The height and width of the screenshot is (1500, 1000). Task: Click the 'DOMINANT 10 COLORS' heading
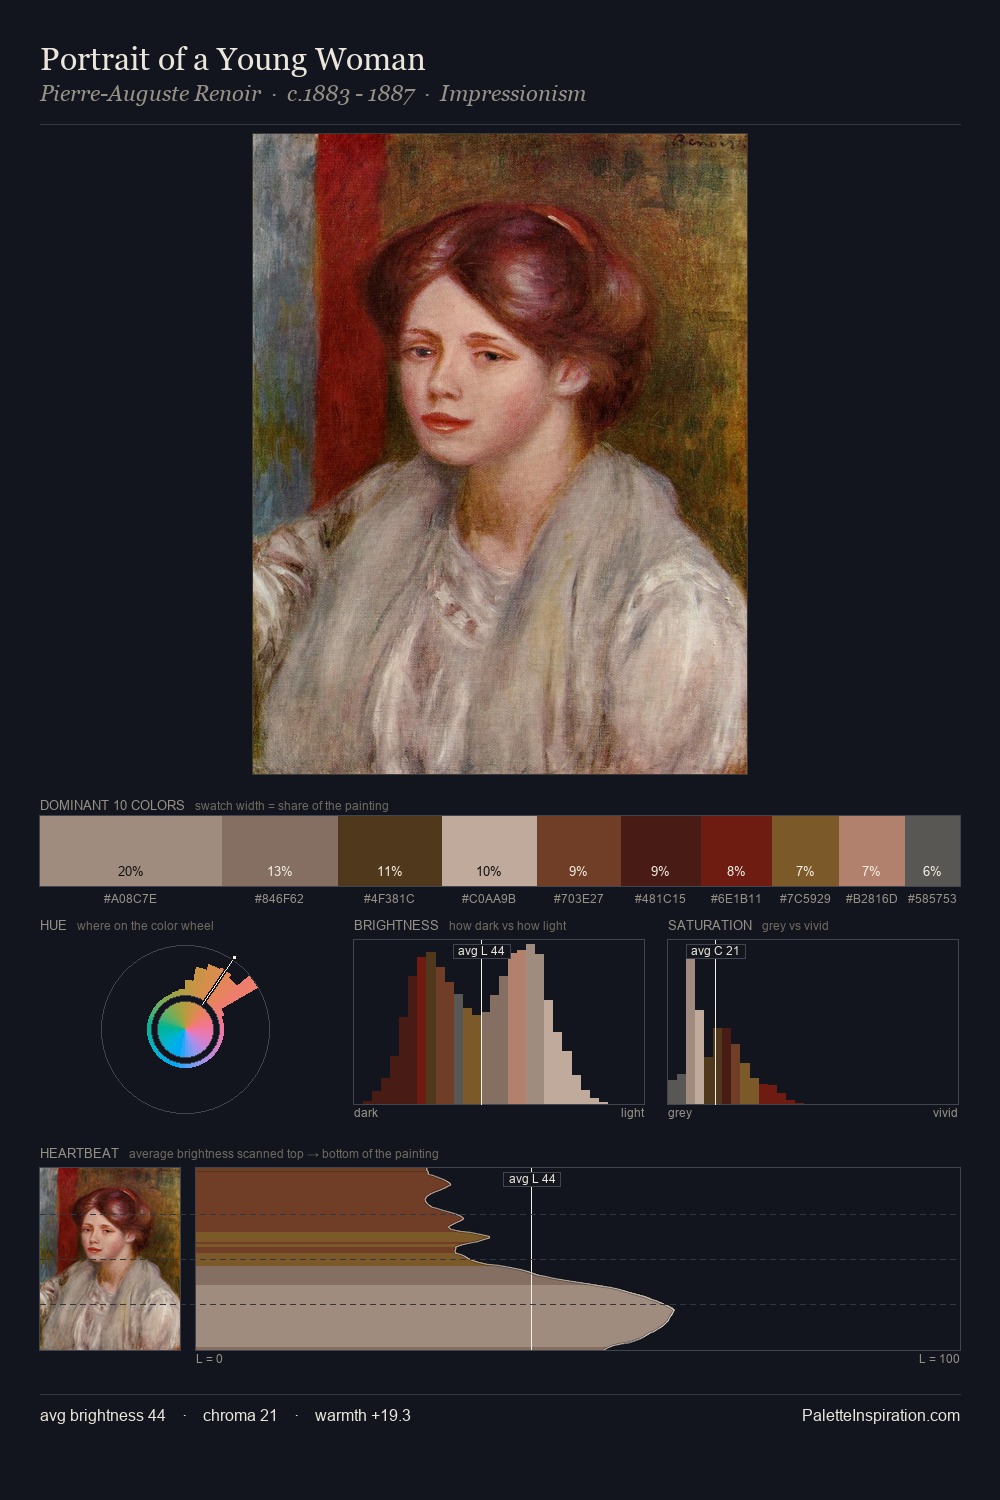point(112,805)
